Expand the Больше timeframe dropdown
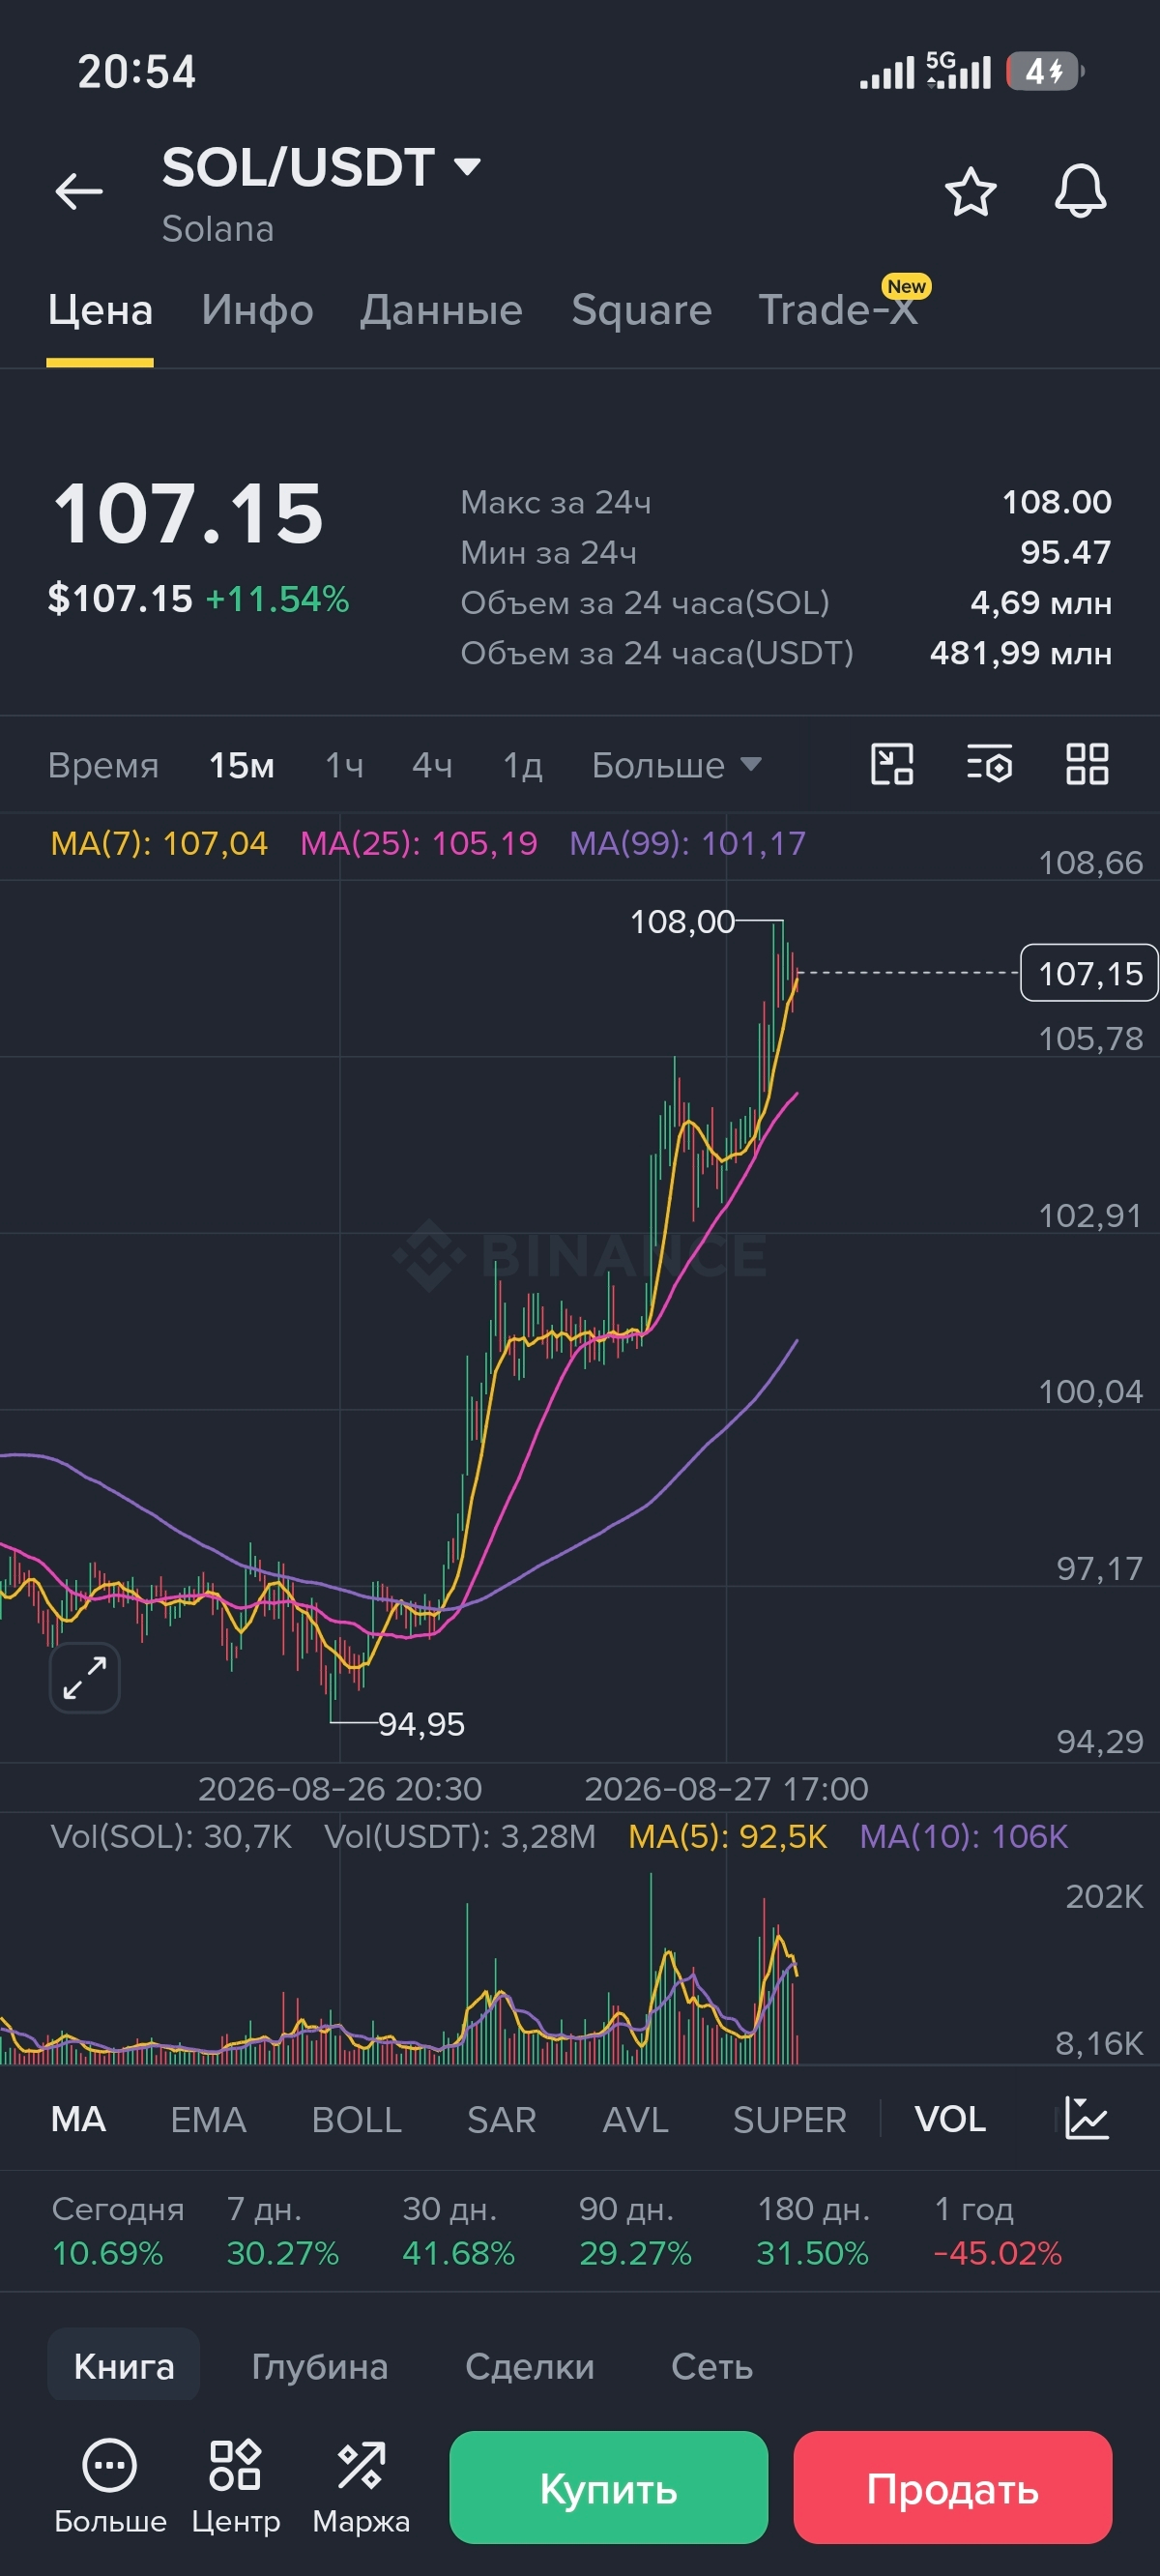Viewport: 1160px width, 2576px height. [677, 765]
